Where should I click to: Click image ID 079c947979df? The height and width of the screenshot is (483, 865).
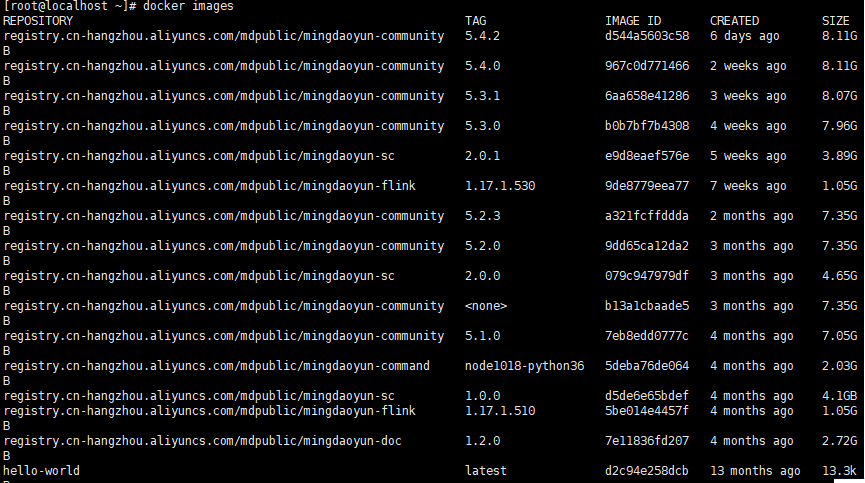click(647, 276)
